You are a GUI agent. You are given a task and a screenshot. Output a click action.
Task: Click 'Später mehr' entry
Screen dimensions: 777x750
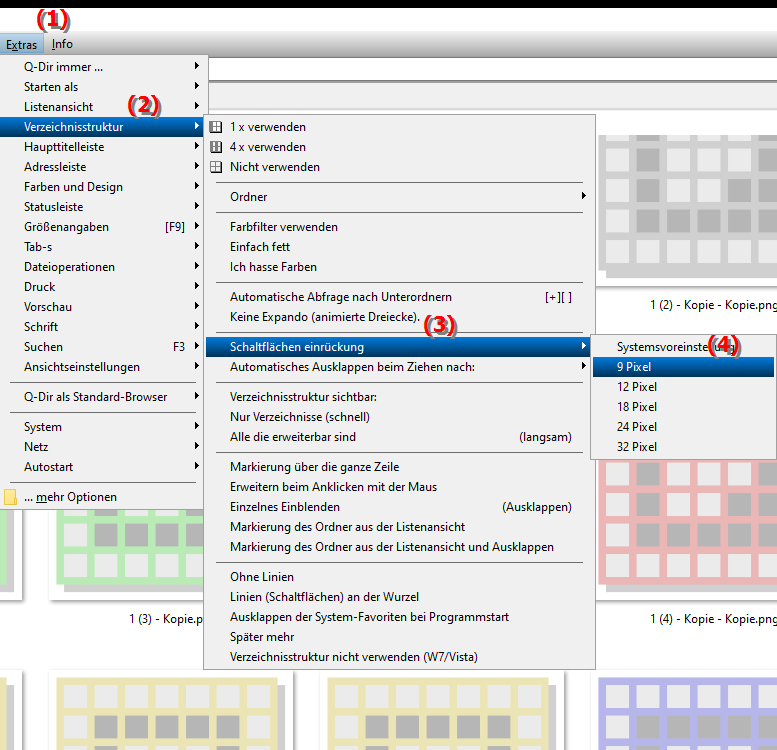click(399, 637)
